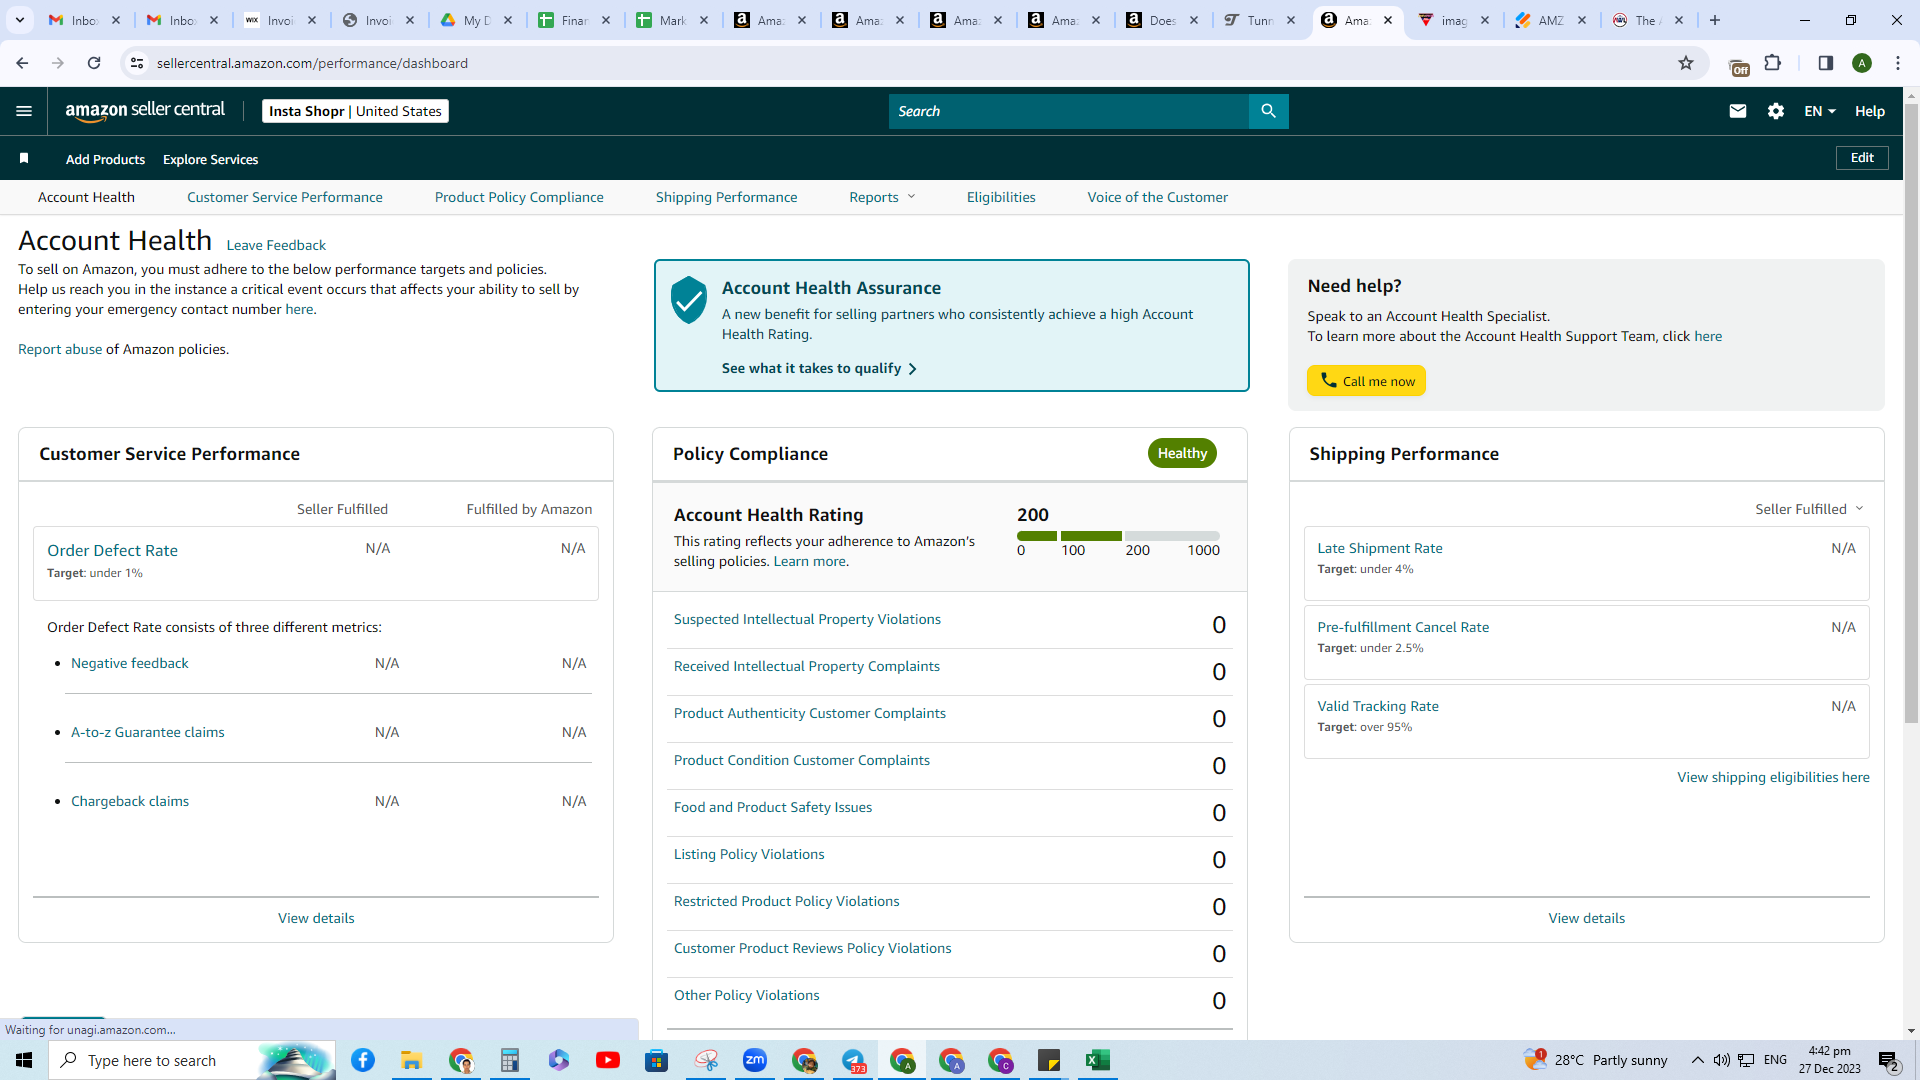Open the Chrome three-dot menu
Screen dimensions: 1920x1080
pos(1898,63)
